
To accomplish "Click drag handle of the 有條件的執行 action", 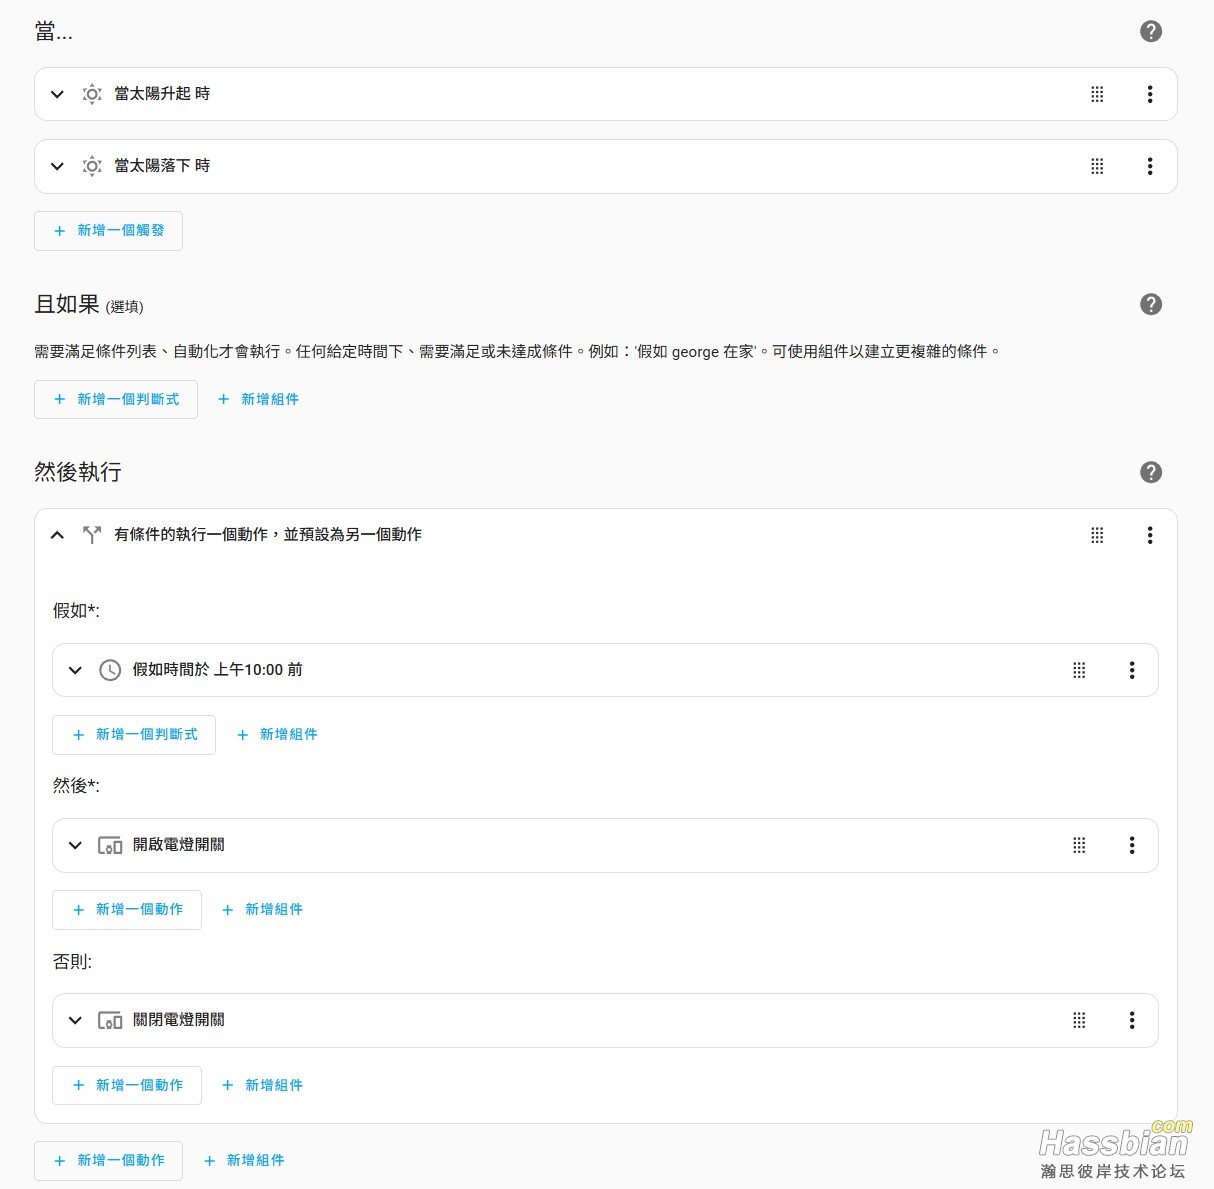I will pos(1097,535).
